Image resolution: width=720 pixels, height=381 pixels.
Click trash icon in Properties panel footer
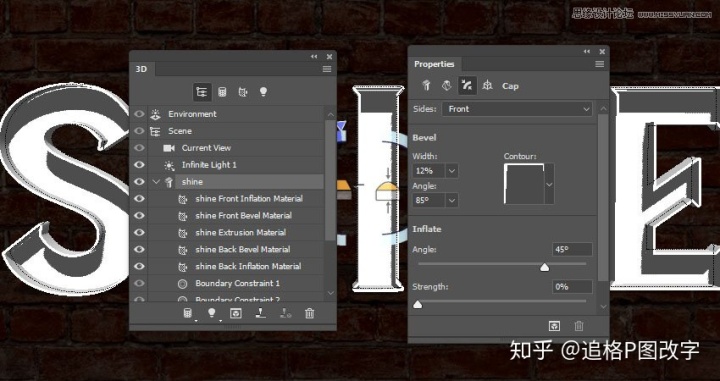579,326
